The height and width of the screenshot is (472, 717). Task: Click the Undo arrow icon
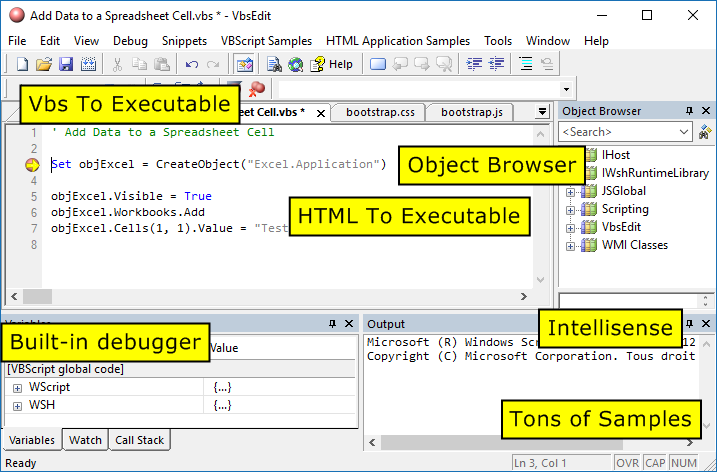191,64
